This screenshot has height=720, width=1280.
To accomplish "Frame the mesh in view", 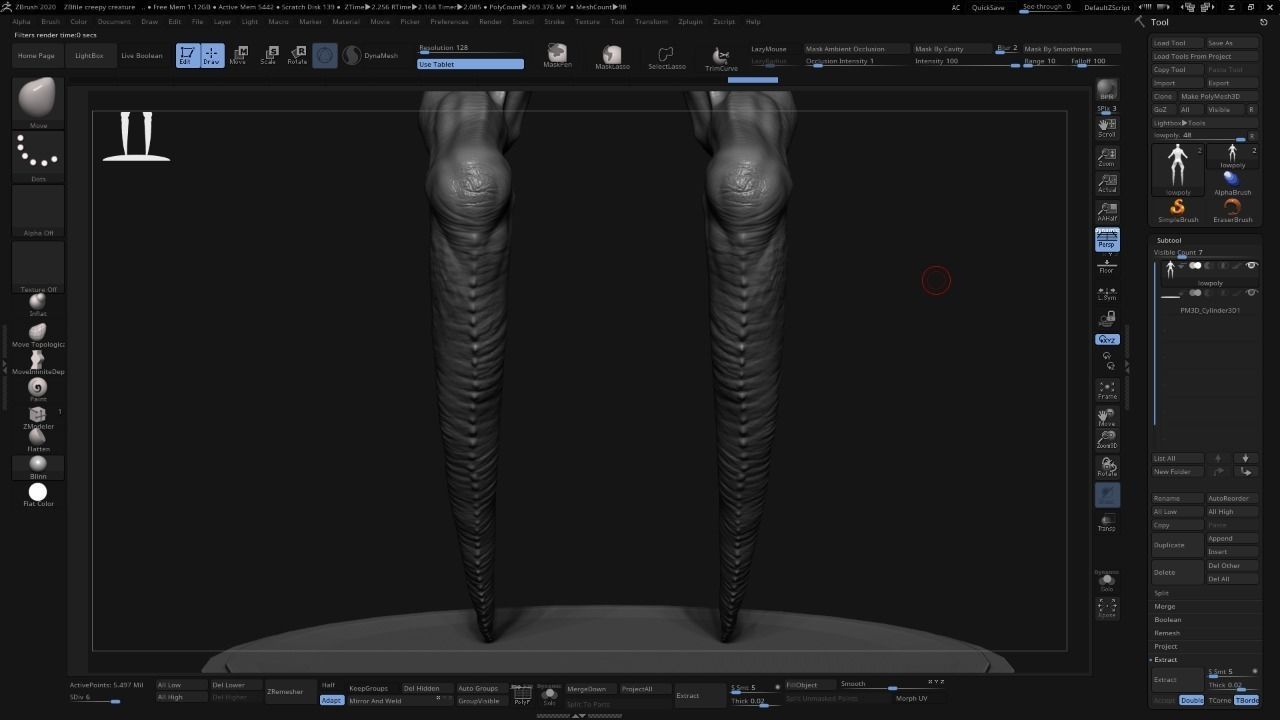I will [x=1107, y=389].
